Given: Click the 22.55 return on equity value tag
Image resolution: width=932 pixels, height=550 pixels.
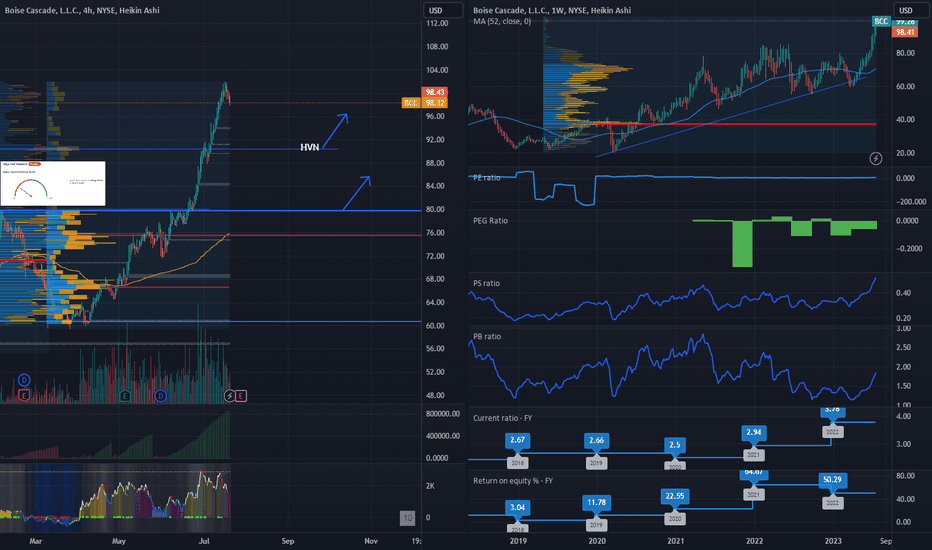Looking at the screenshot, I should [675, 496].
